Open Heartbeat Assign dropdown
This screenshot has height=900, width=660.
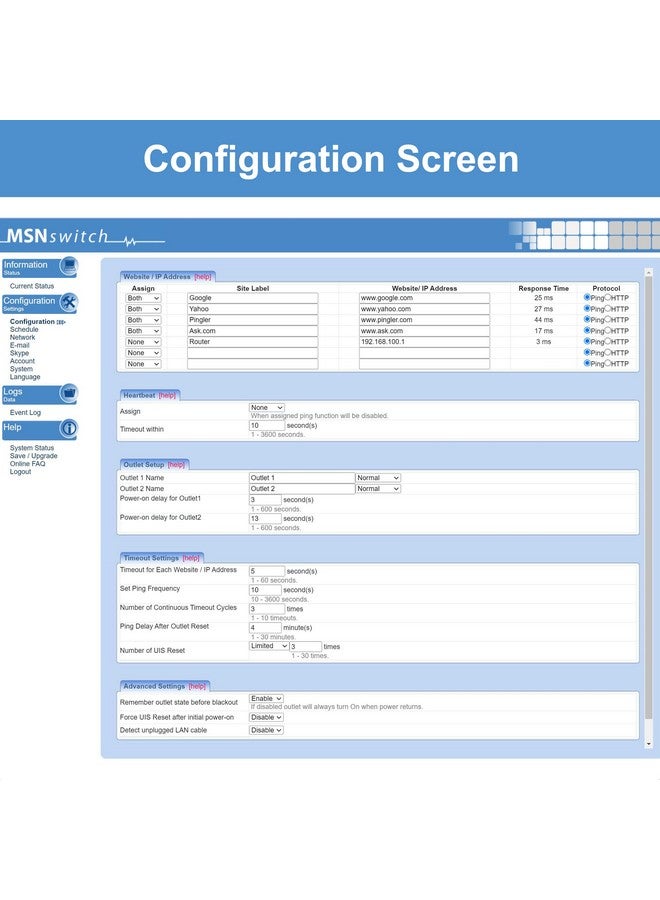point(267,408)
